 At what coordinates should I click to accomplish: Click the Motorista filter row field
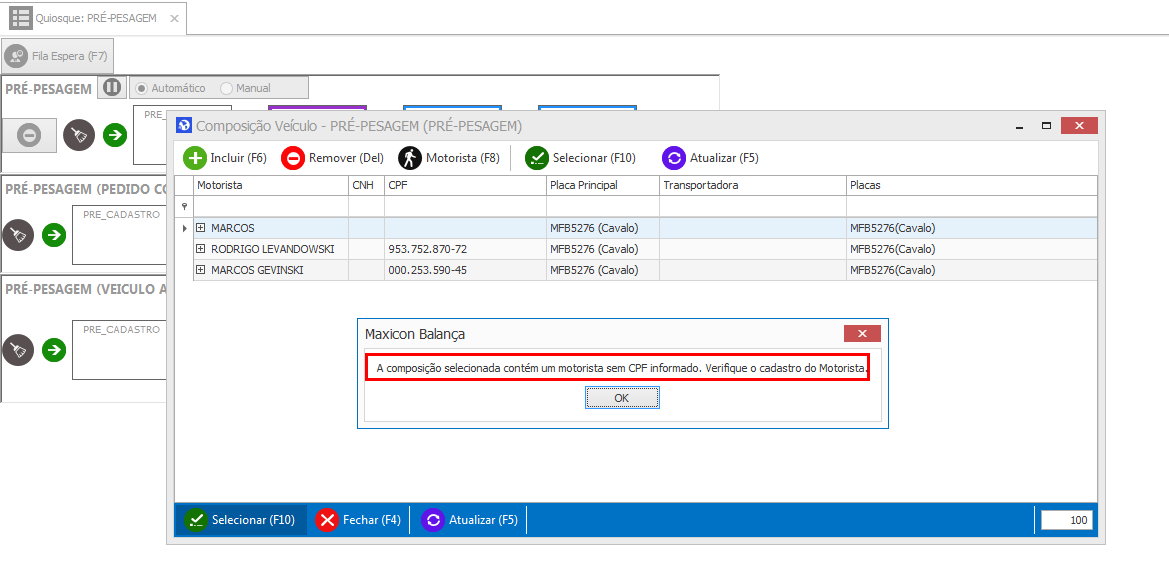270,206
